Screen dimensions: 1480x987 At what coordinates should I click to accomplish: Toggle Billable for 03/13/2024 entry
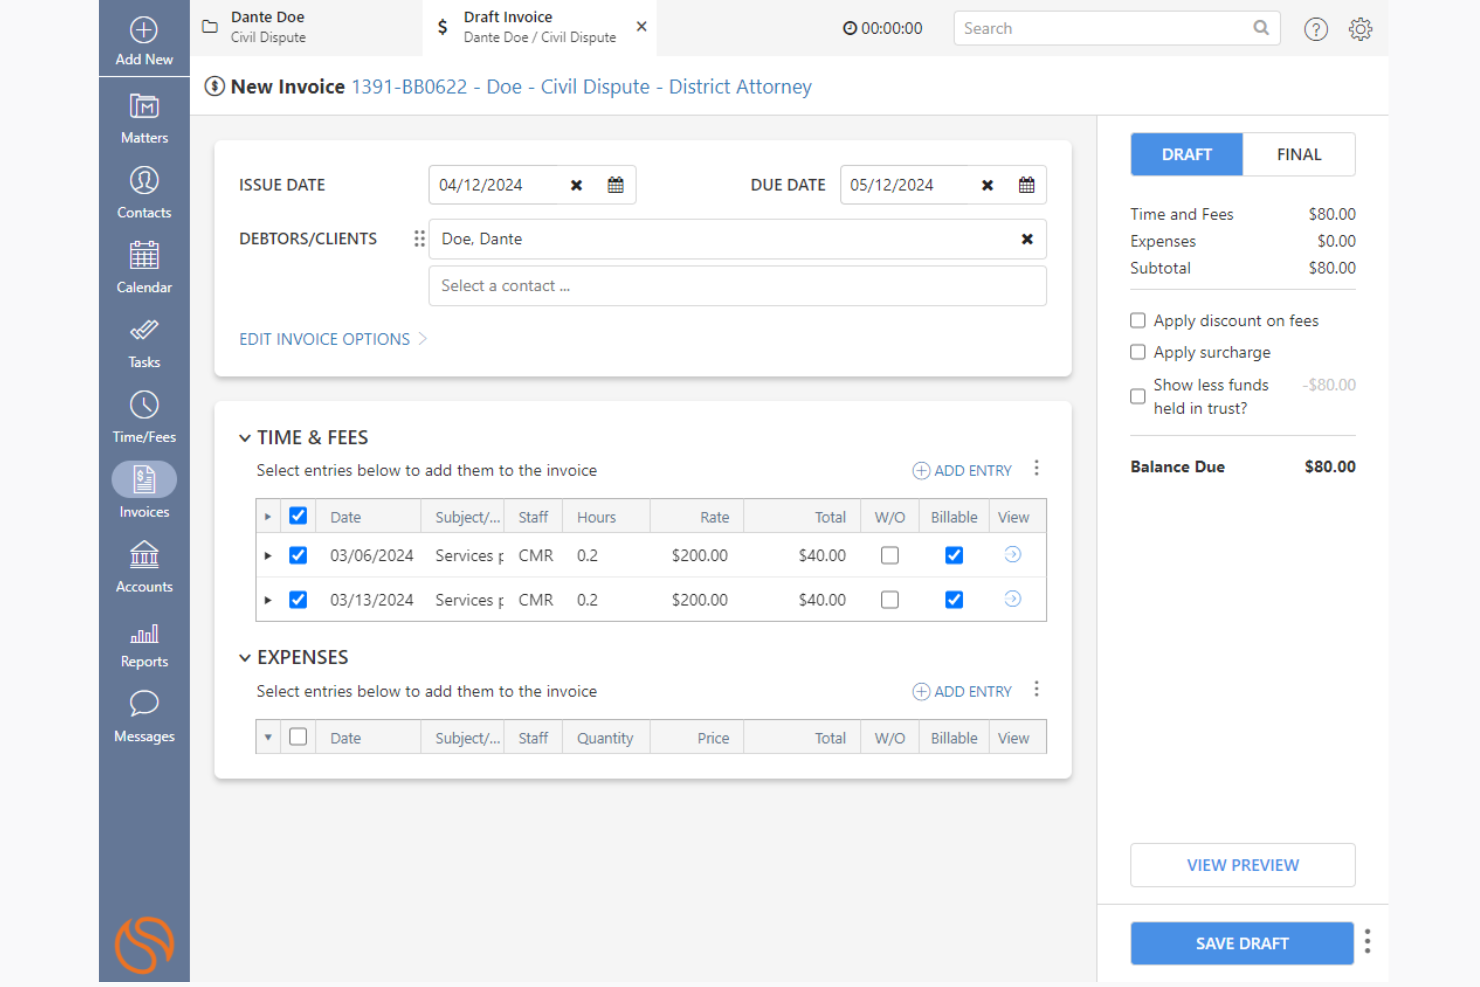(x=954, y=600)
